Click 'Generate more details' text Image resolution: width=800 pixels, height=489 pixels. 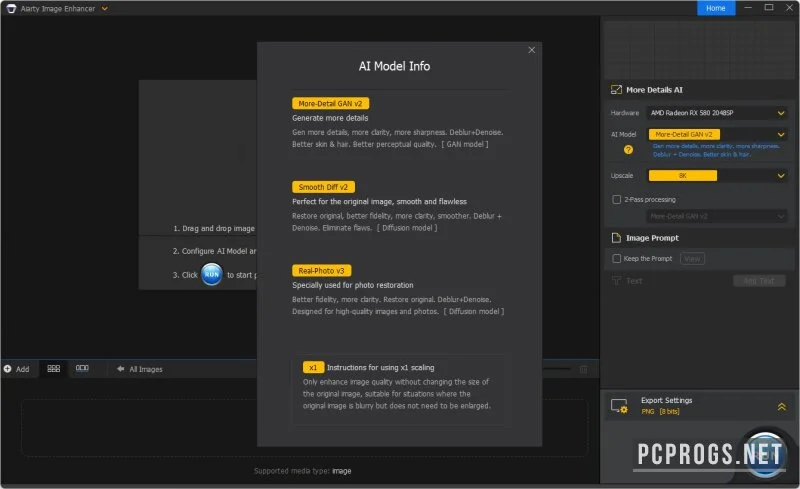[330, 118]
